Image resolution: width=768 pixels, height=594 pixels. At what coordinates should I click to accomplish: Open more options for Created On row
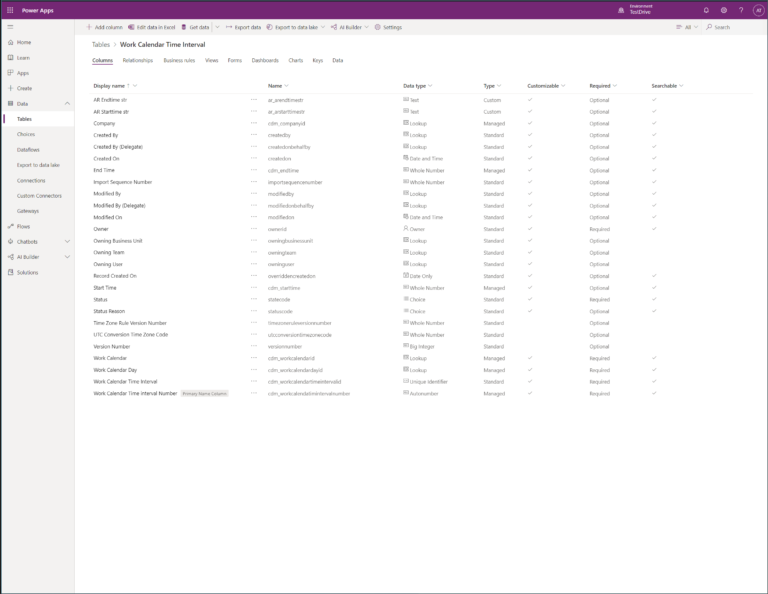tap(254, 159)
